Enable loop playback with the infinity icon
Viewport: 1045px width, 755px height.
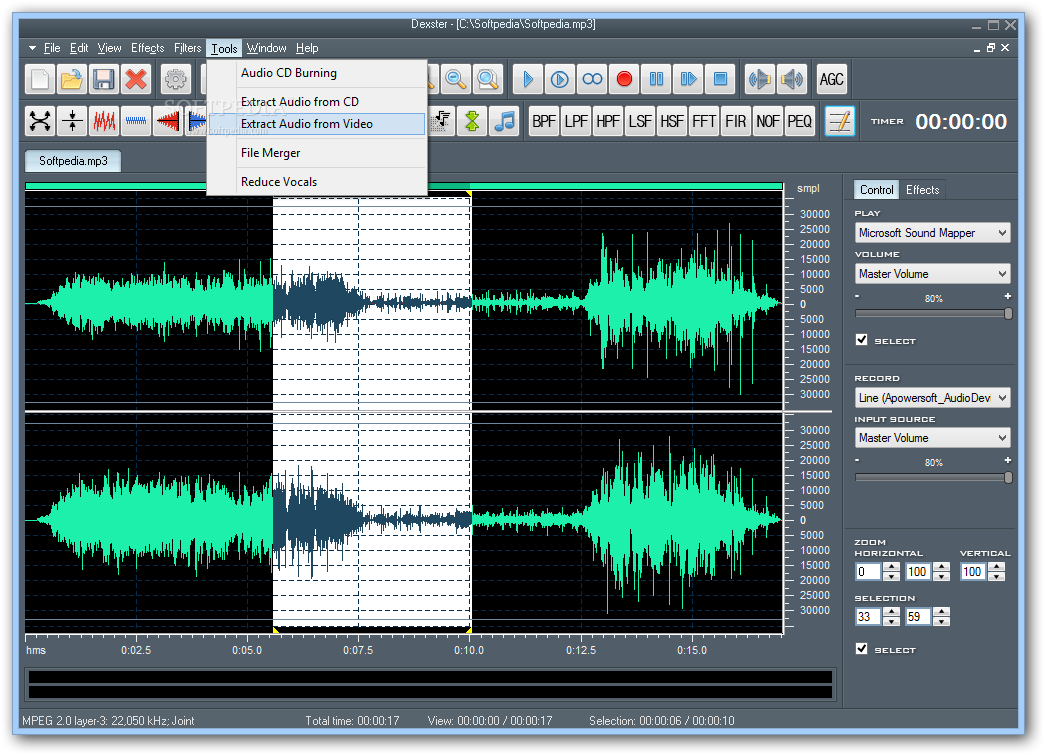(x=592, y=79)
